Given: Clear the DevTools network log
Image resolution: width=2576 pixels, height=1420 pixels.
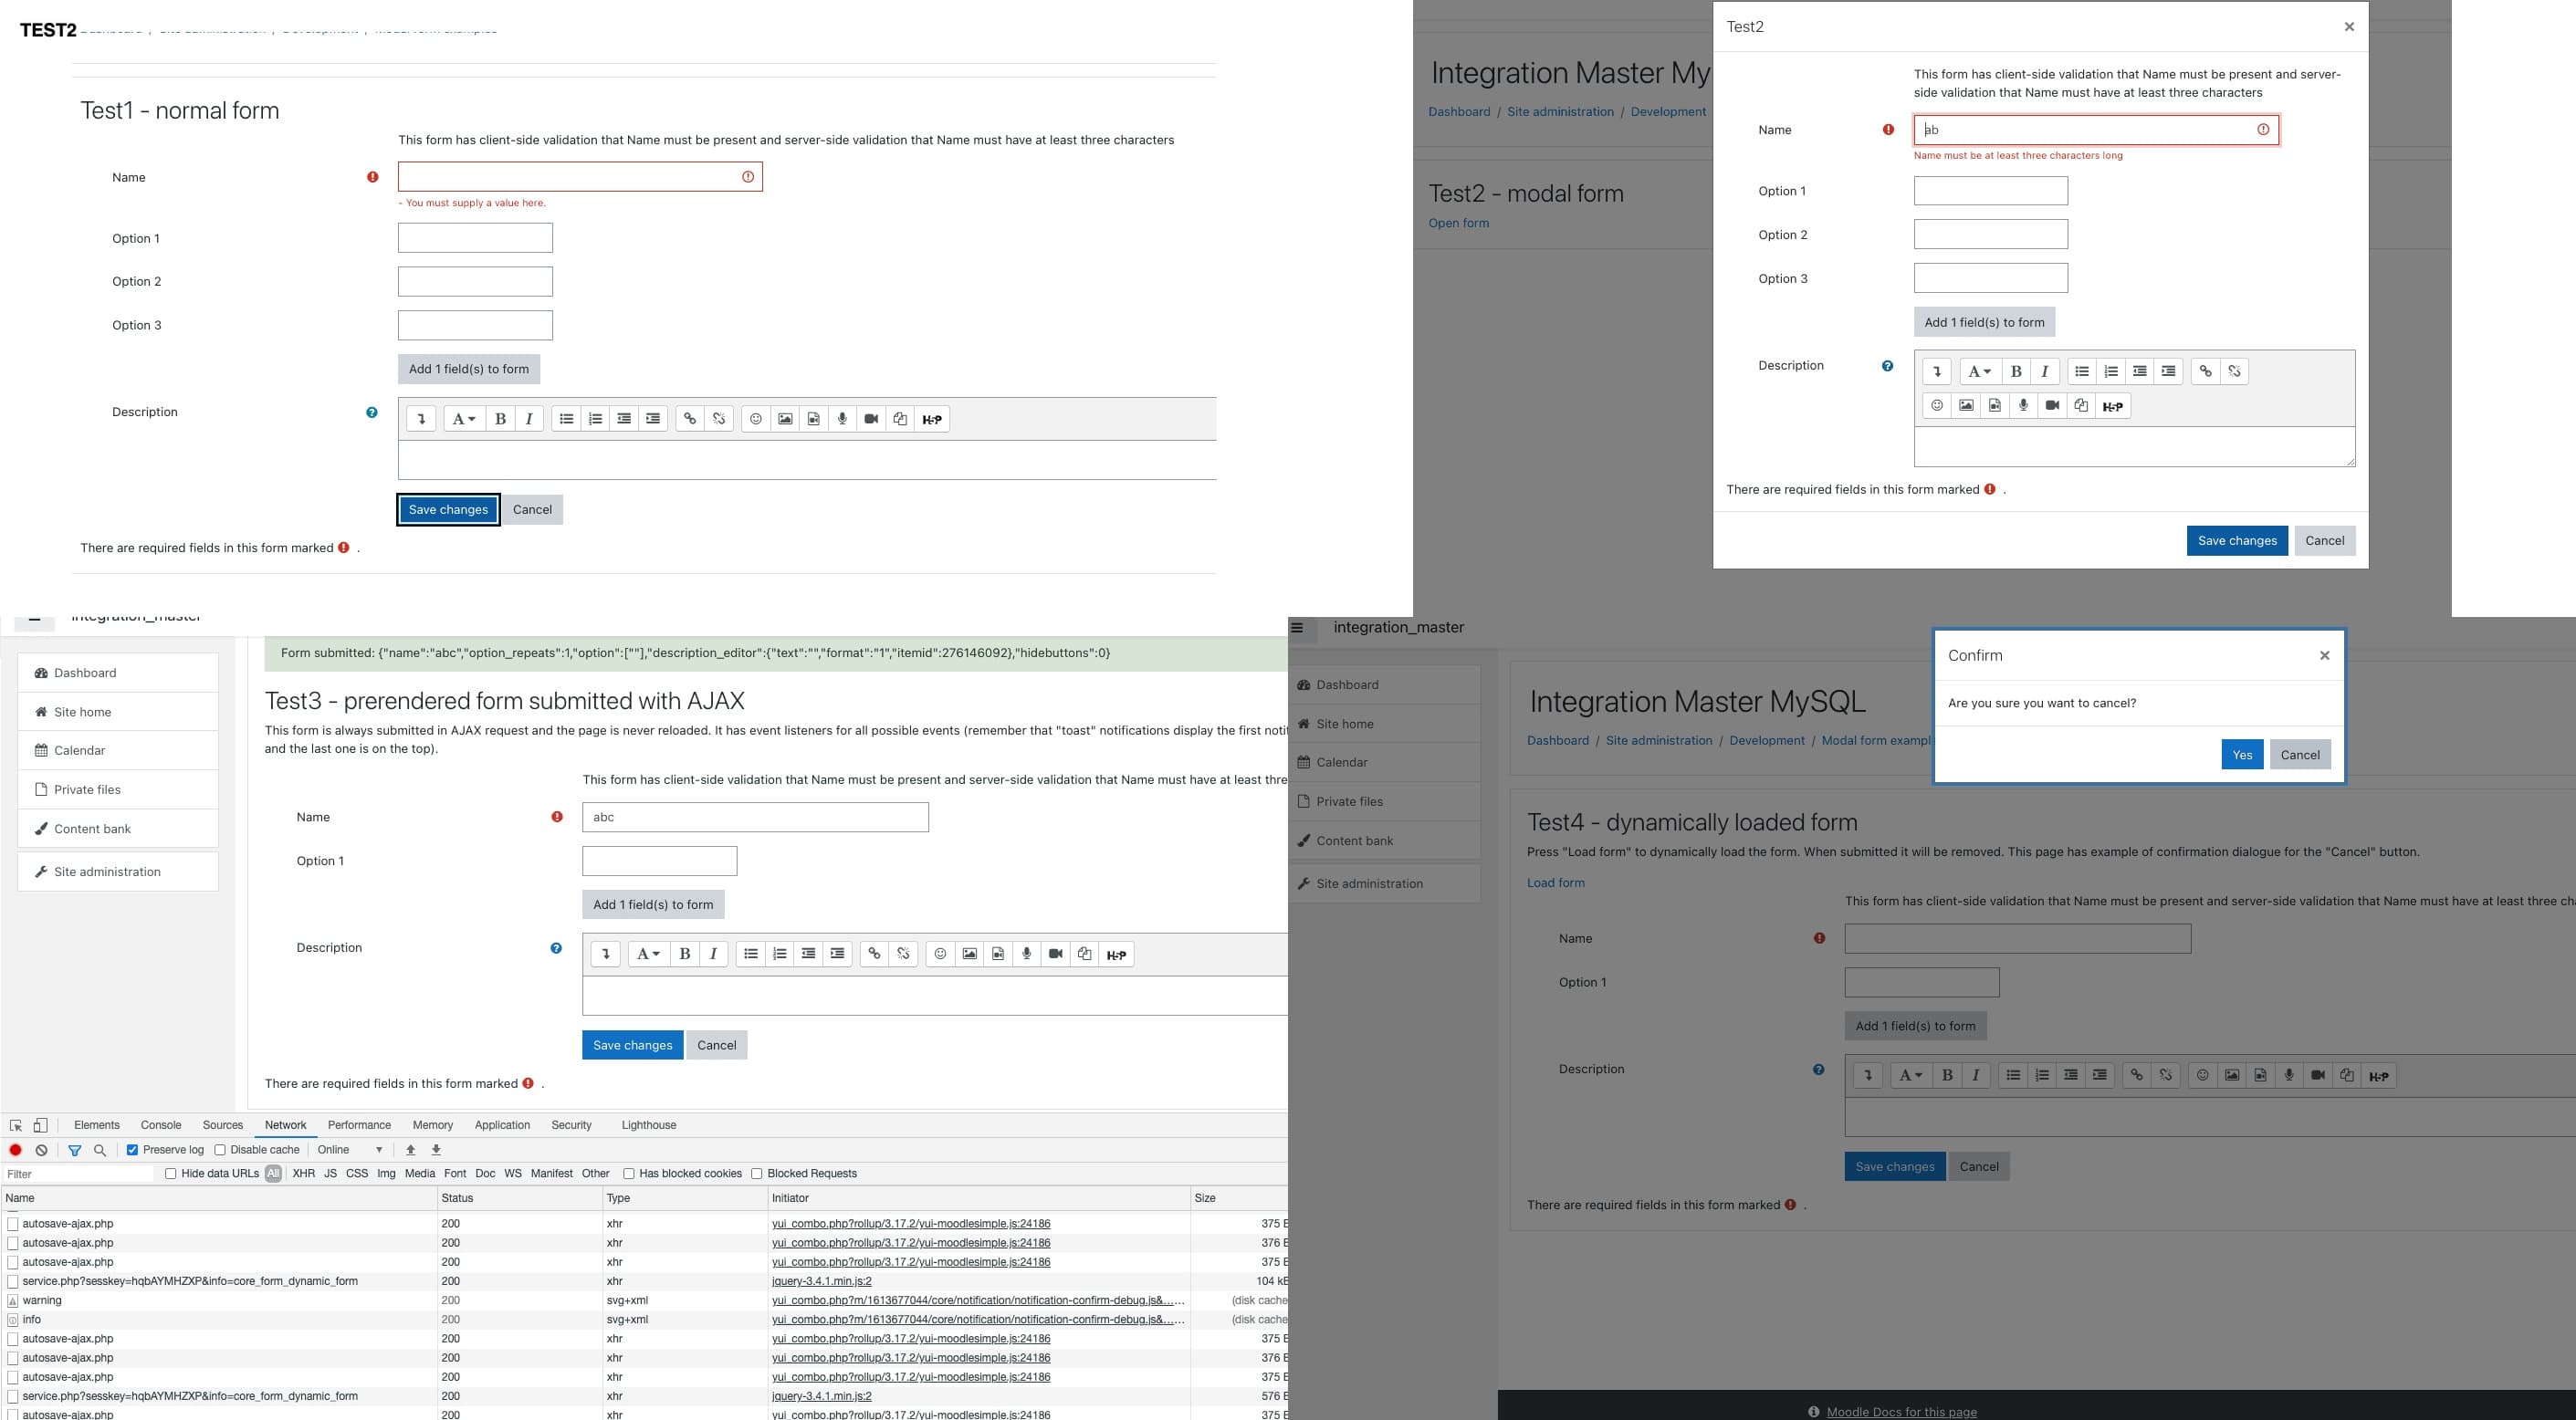Looking at the screenshot, I should pos(42,1150).
